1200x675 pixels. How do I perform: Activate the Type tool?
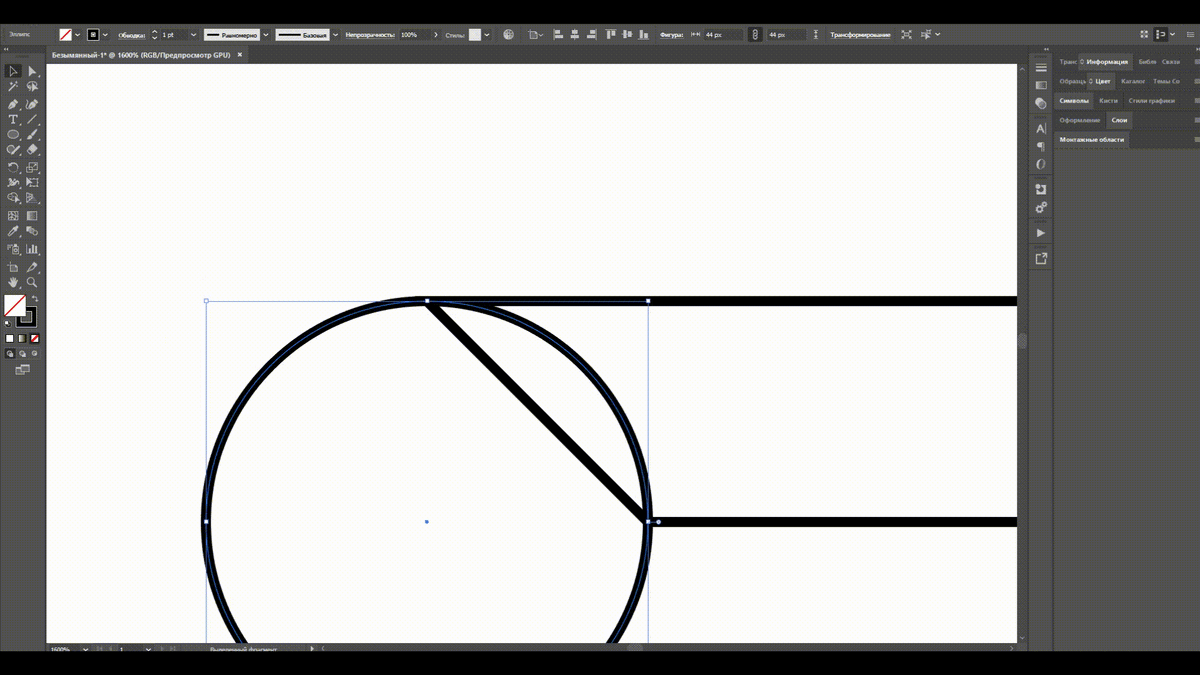click(13, 119)
